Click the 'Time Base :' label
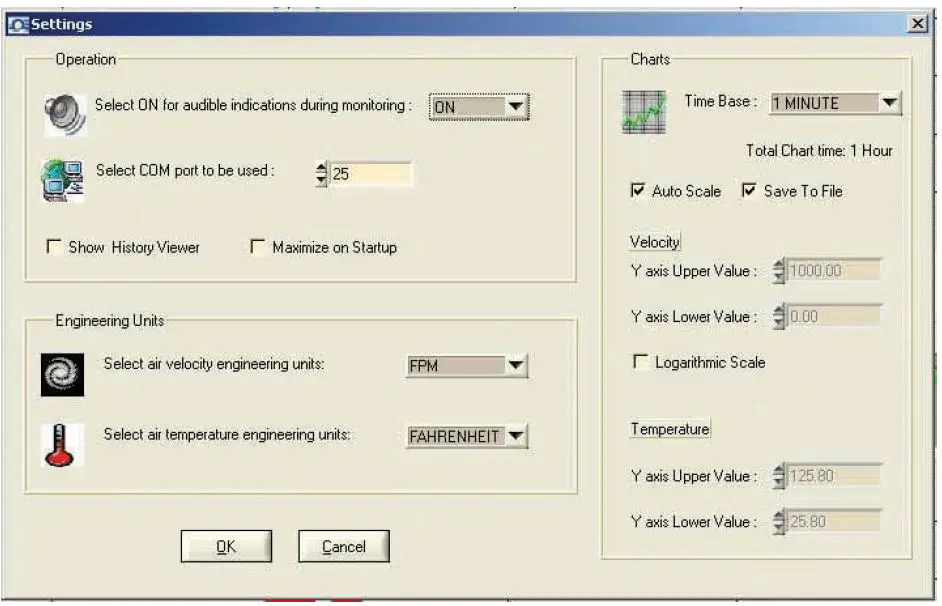Image resolution: width=942 pixels, height=606 pixels. [x=720, y=101]
